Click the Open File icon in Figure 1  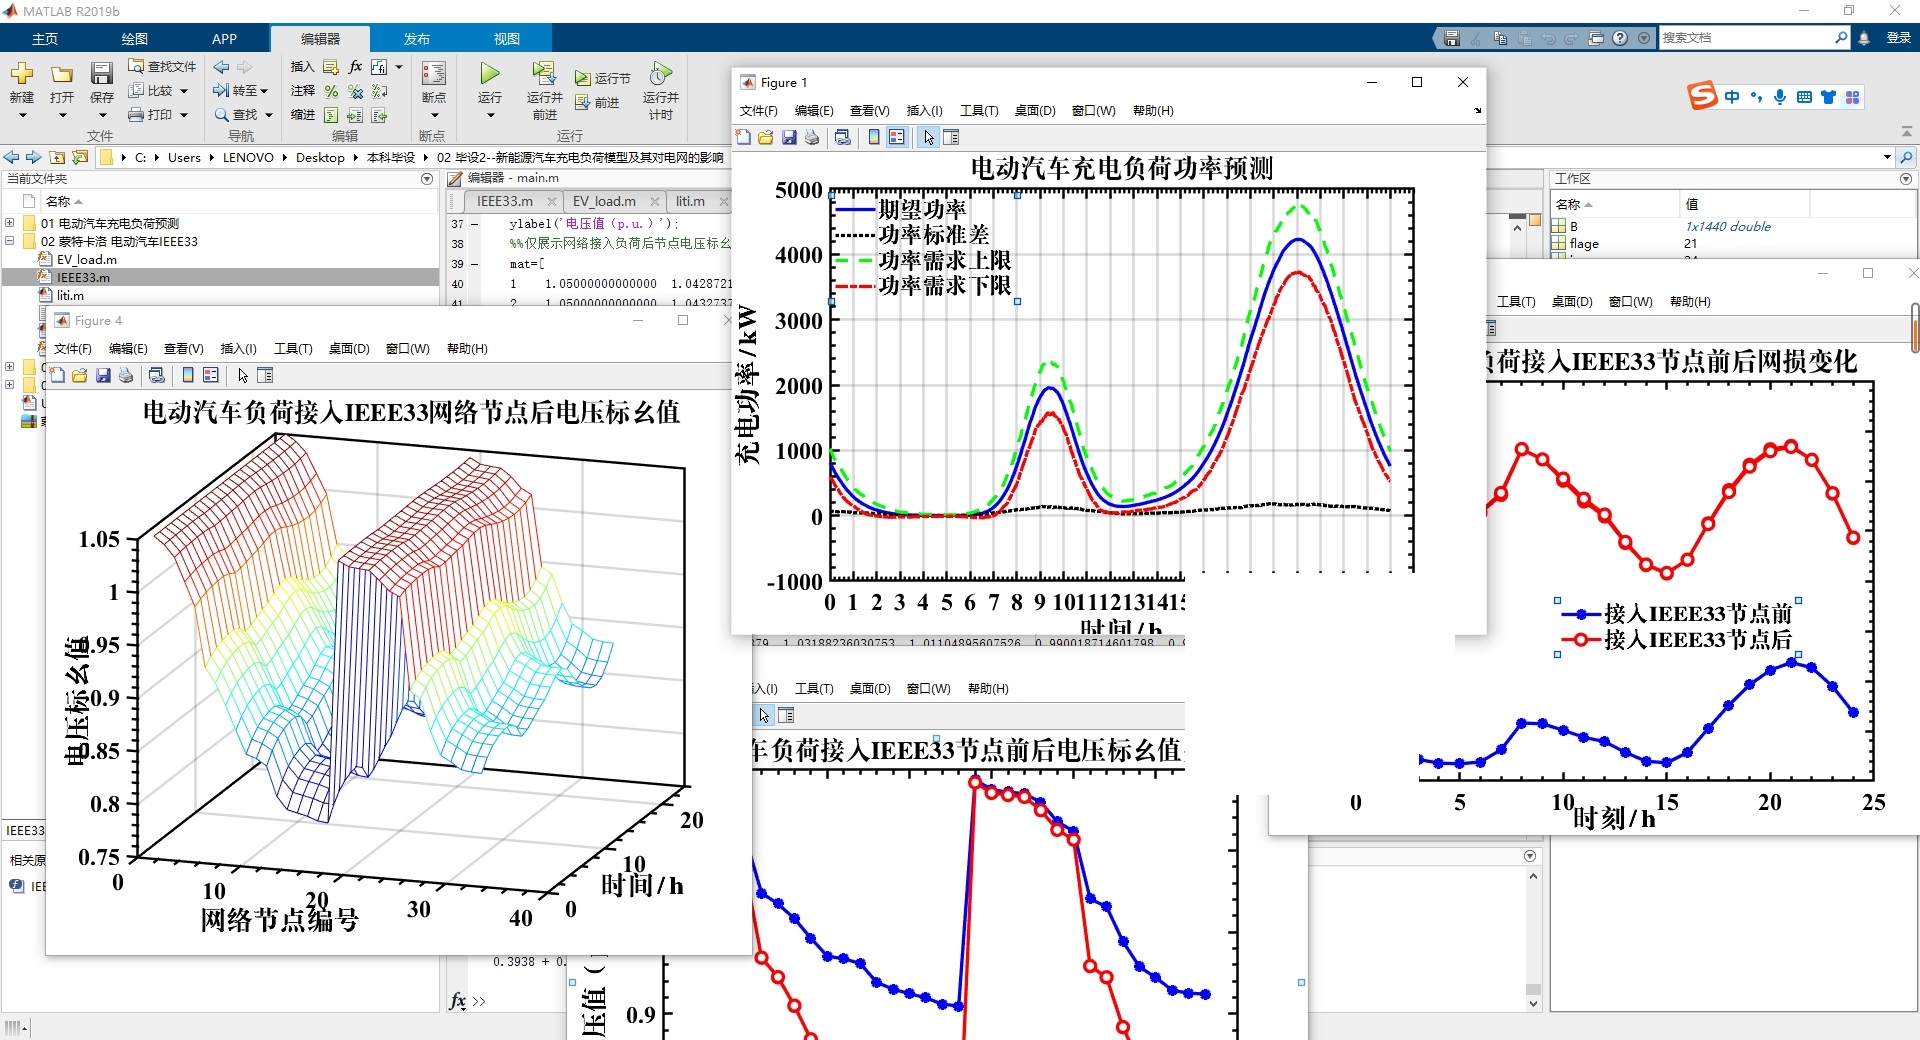click(766, 137)
